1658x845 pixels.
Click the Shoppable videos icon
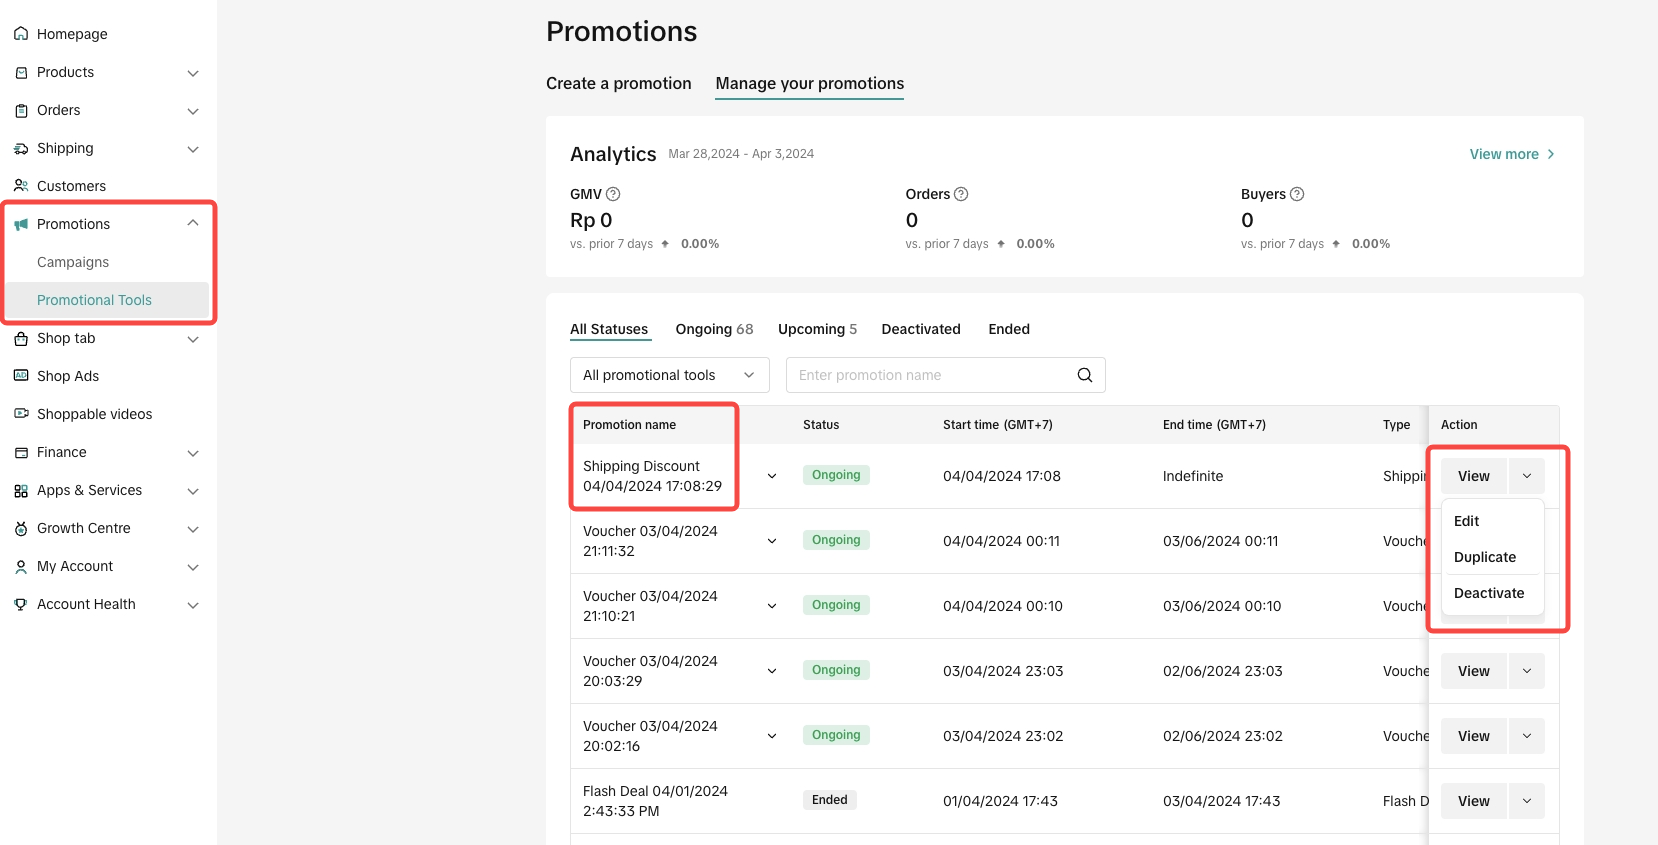click(x=21, y=414)
